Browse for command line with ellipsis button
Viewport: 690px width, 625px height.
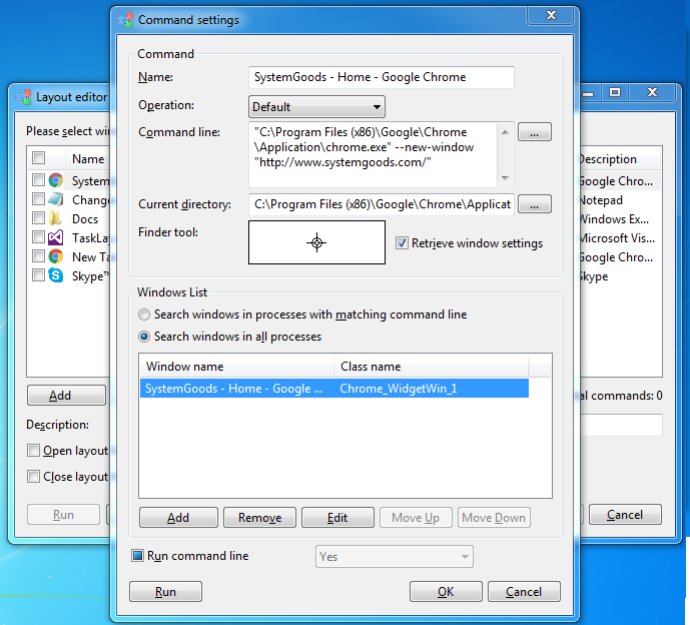(534, 132)
